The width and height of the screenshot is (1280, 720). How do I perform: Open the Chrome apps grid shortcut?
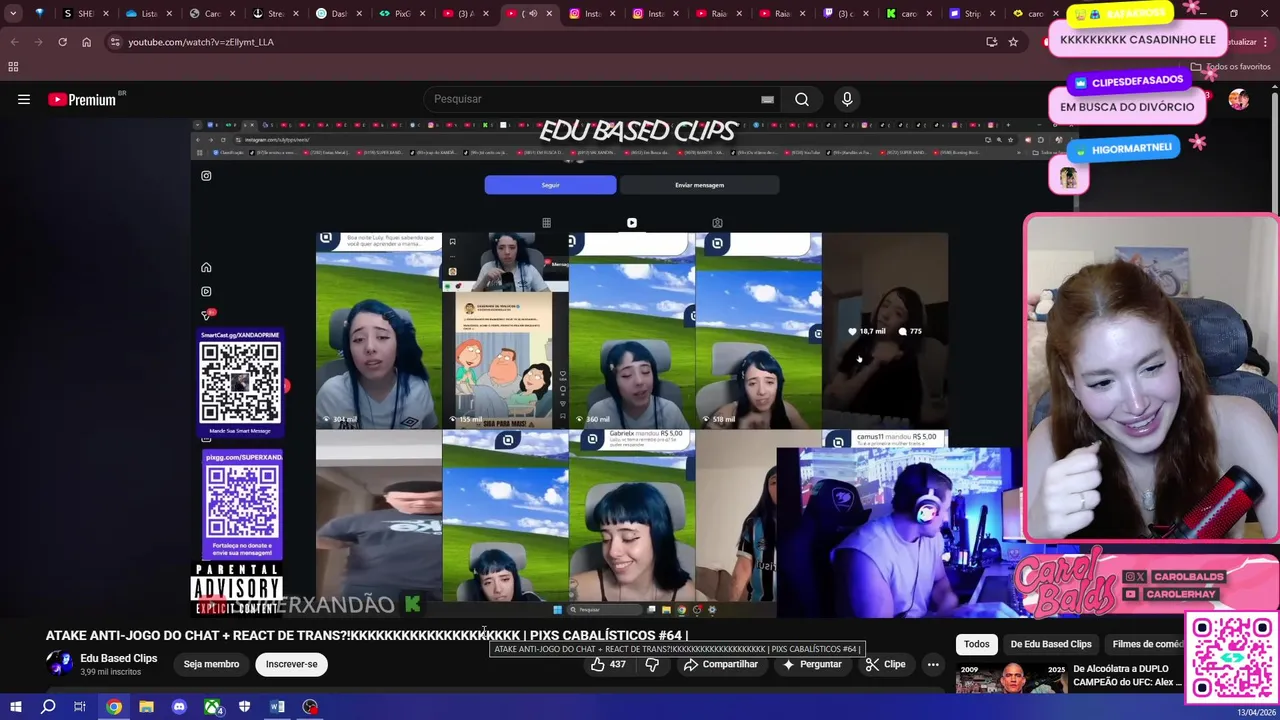[x=13, y=66]
